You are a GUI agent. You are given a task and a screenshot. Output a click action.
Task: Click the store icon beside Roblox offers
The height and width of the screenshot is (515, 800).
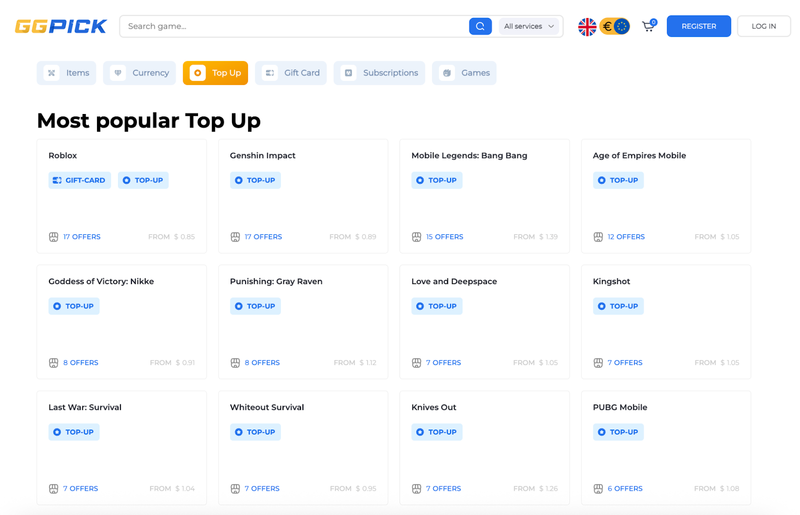pyautogui.click(x=54, y=237)
